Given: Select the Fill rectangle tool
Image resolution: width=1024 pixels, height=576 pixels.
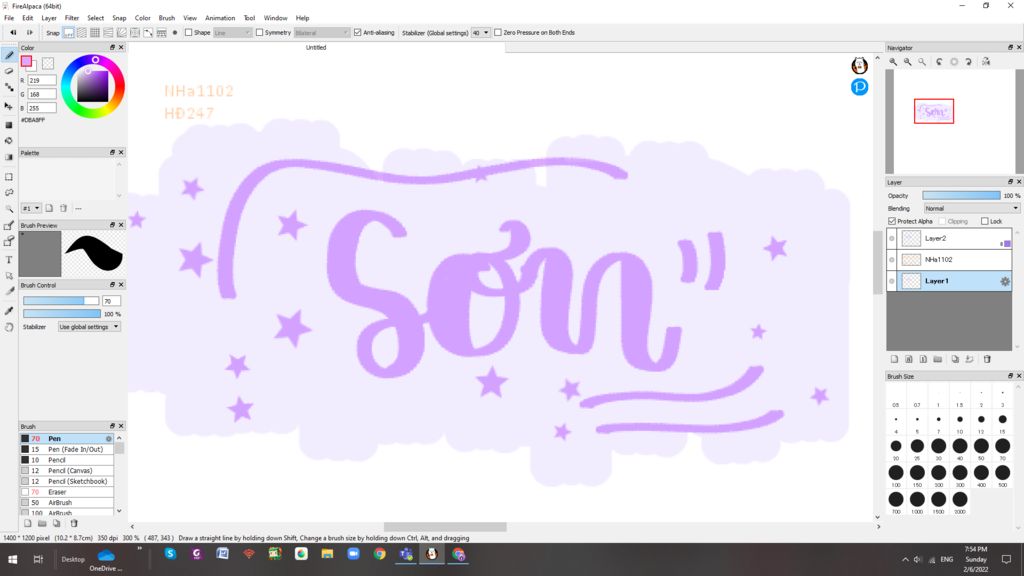Looking at the screenshot, I should click(9, 125).
